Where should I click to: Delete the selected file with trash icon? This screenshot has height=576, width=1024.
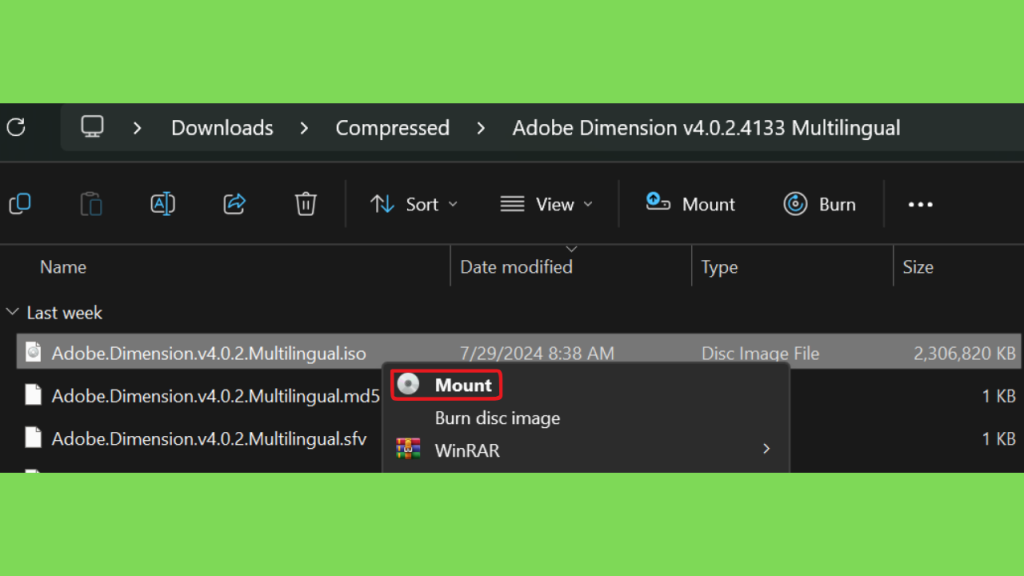pos(306,204)
